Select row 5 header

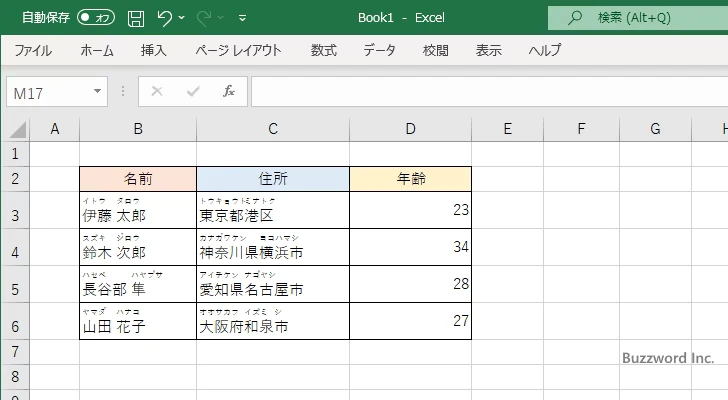click(x=15, y=284)
